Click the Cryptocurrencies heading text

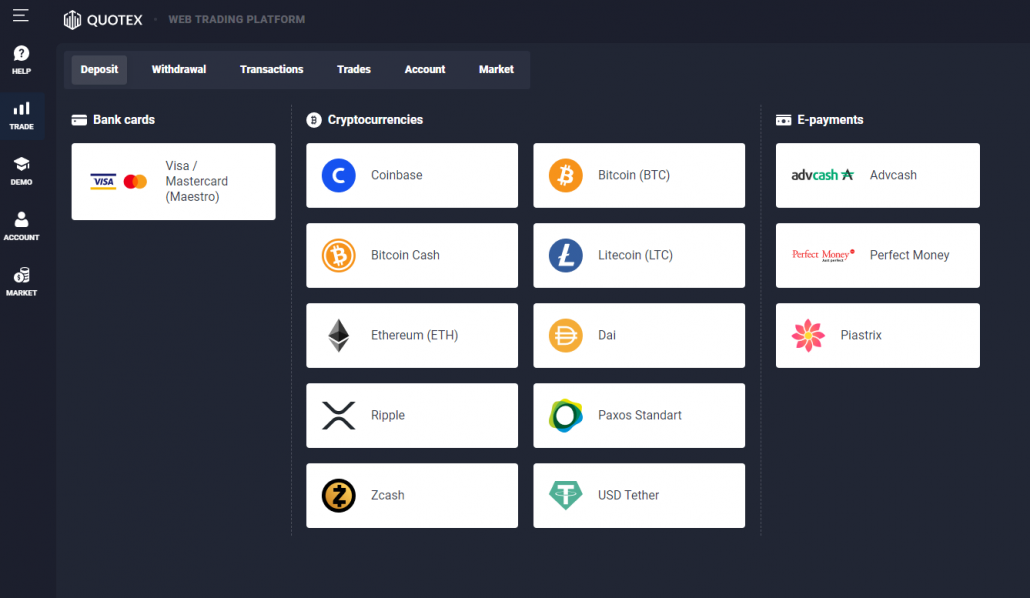tap(375, 120)
